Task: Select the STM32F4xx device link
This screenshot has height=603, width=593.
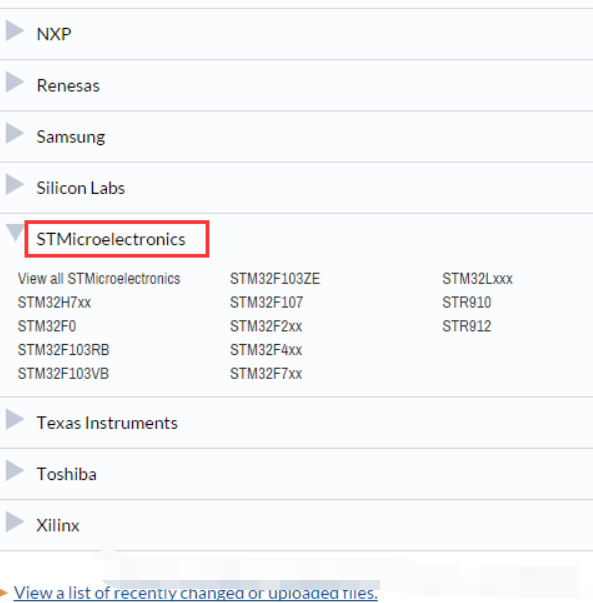Action: (266, 350)
